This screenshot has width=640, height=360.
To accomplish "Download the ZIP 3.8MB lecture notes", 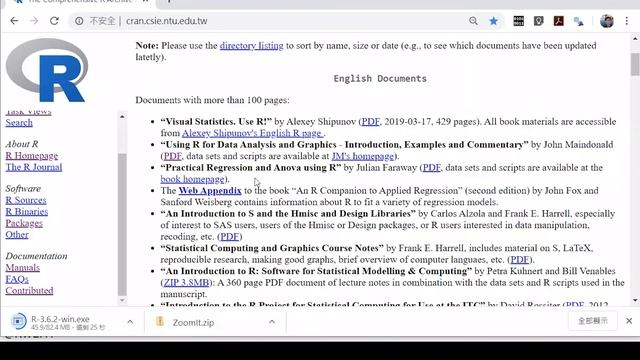I will [x=187, y=282].
